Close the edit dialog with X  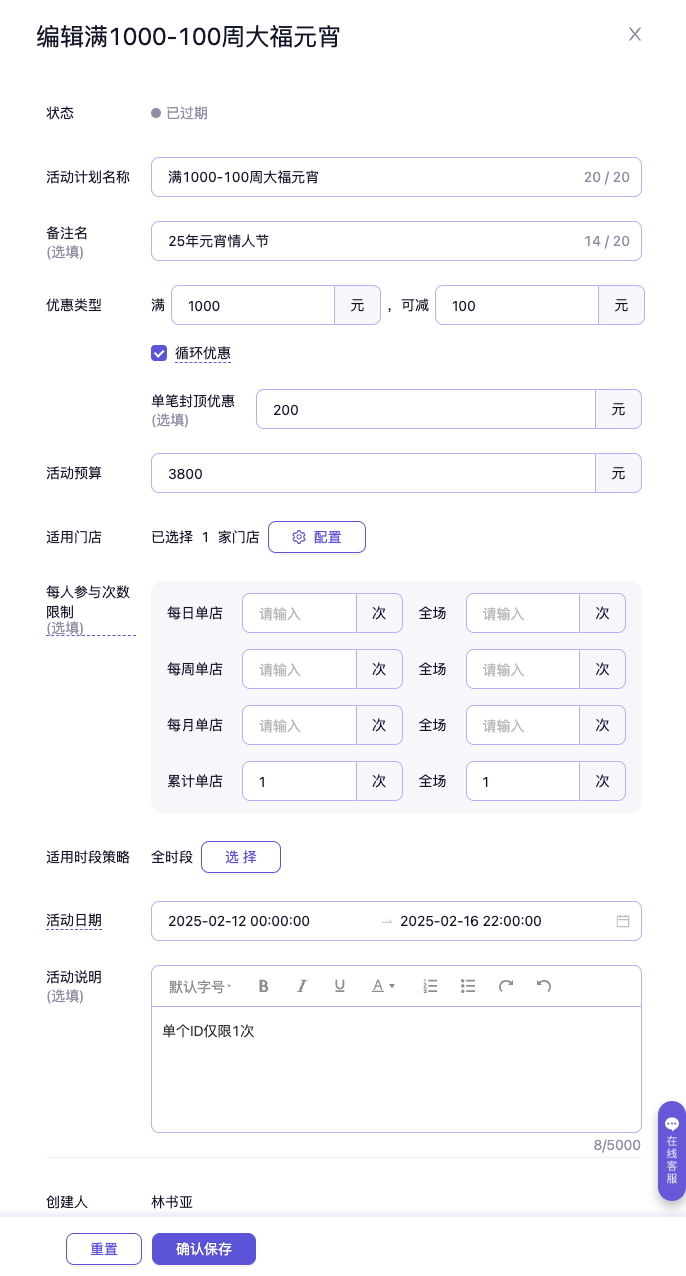635,34
